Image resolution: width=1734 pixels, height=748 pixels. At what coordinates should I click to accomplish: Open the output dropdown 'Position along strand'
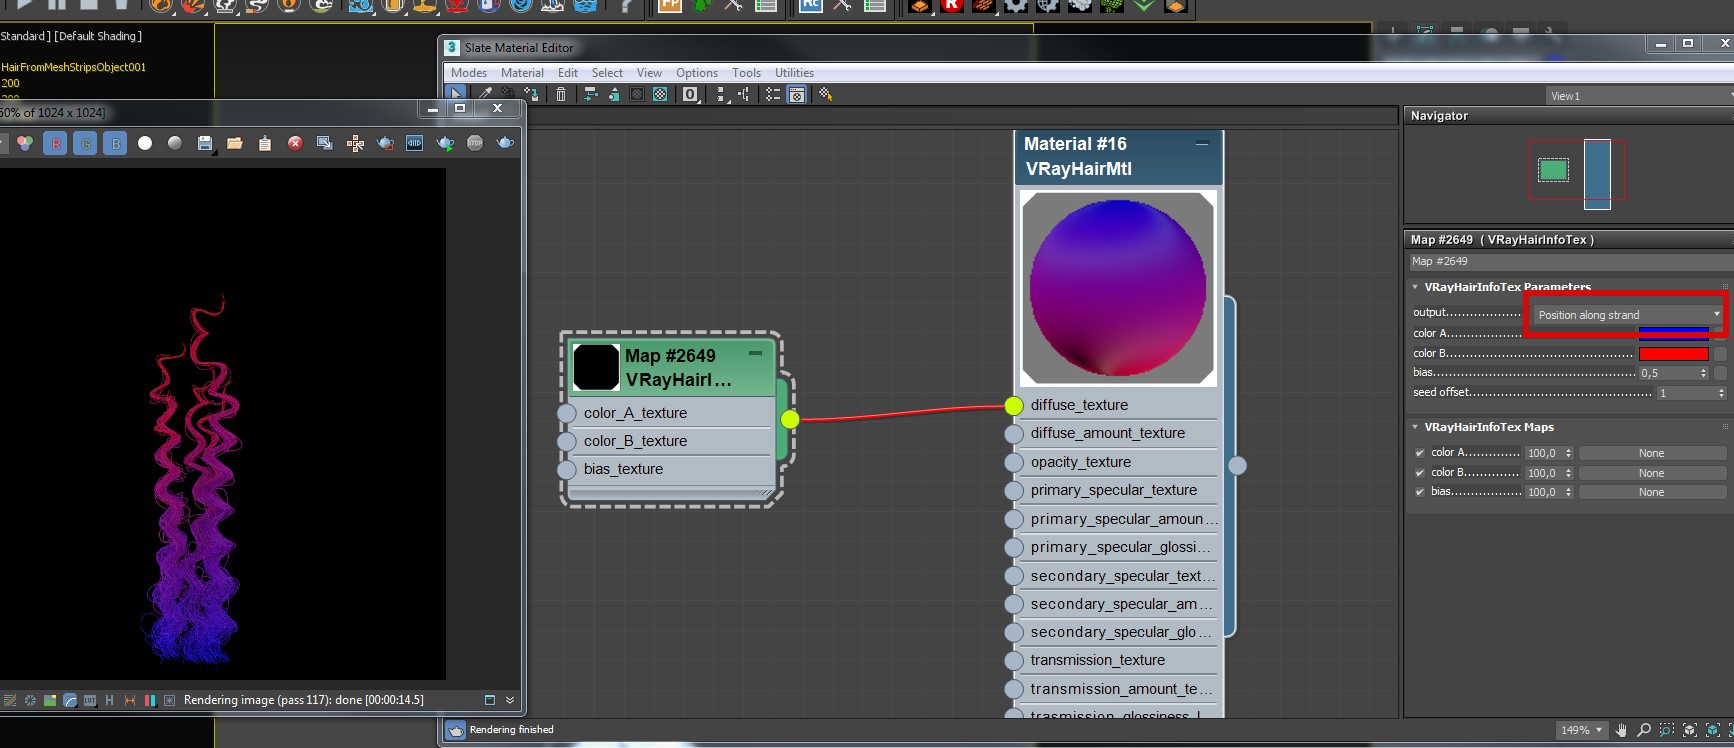pyautogui.click(x=1628, y=315)
